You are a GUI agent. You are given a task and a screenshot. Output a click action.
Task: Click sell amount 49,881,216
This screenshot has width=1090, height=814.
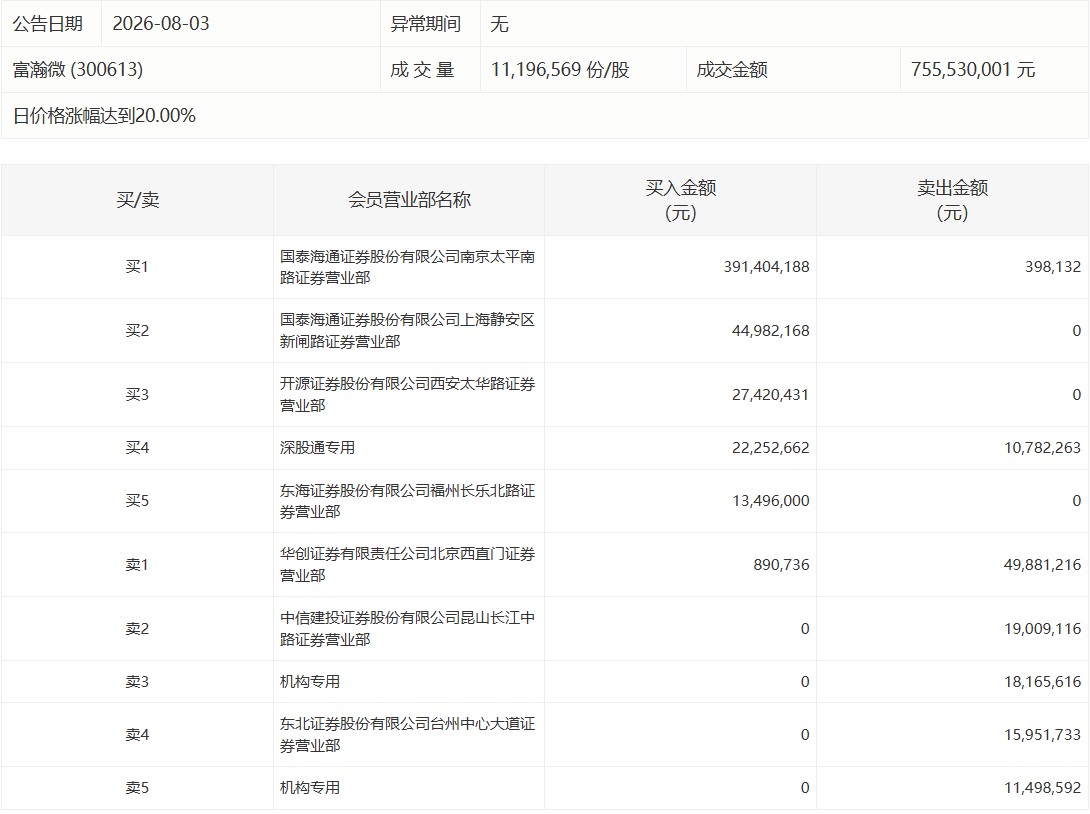pos(1042,565)
